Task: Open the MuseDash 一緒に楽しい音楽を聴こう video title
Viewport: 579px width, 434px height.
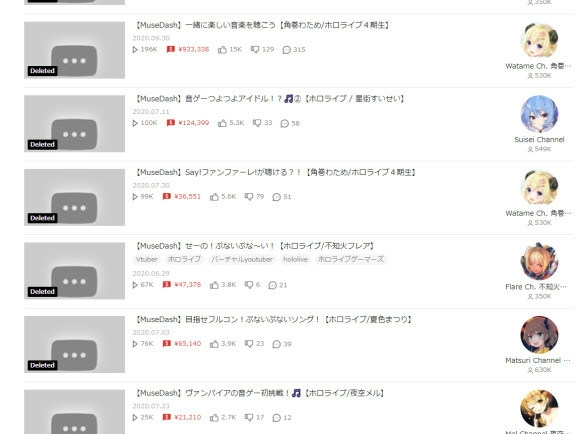Action: 262,25
